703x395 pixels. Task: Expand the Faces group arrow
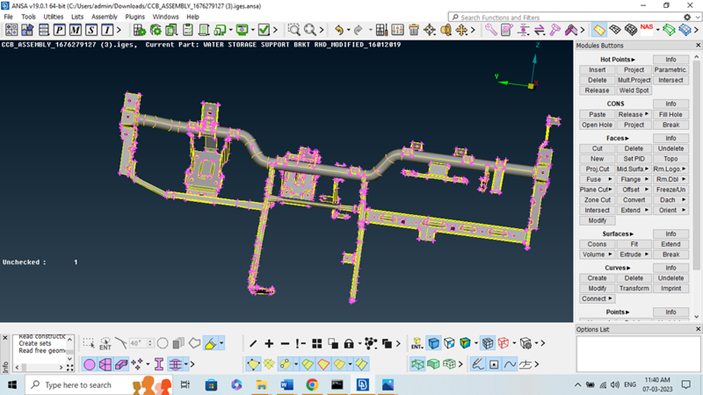tap(627, 139)
